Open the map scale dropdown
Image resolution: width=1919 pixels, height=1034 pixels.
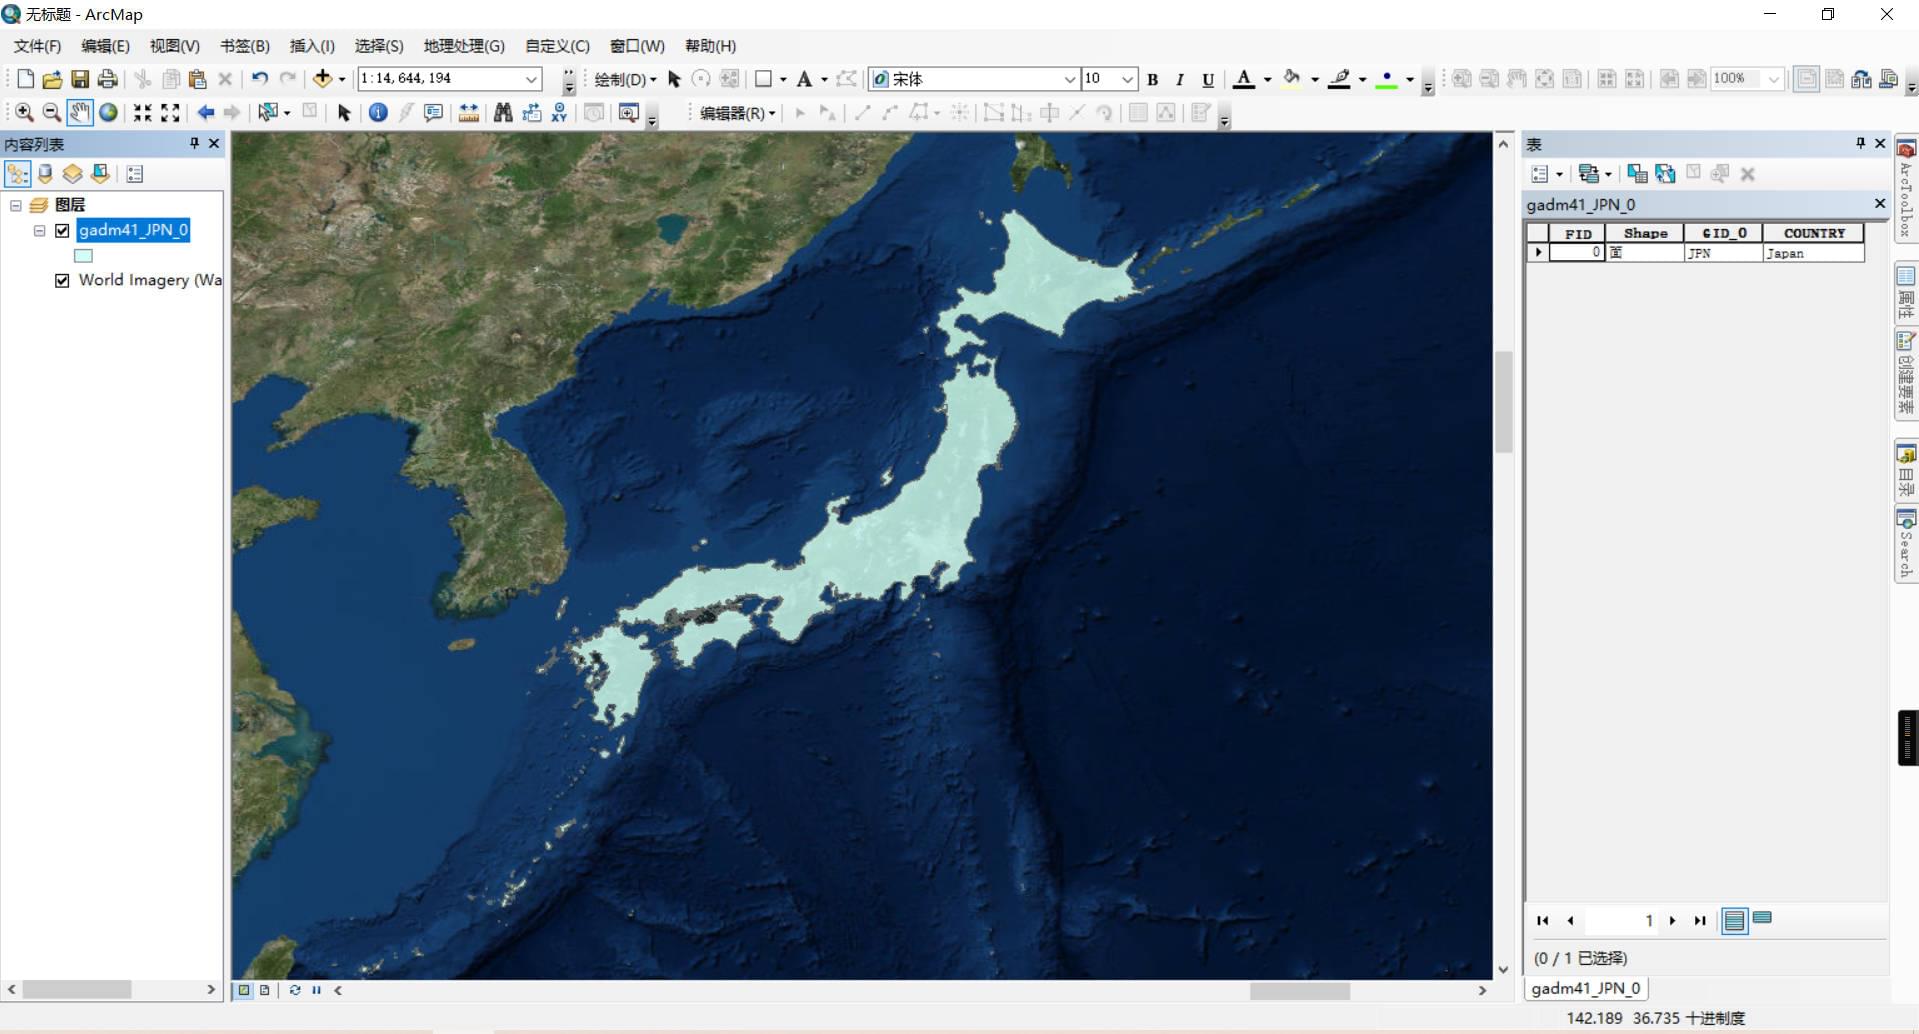pyautogui.click(x=531, y=79)
